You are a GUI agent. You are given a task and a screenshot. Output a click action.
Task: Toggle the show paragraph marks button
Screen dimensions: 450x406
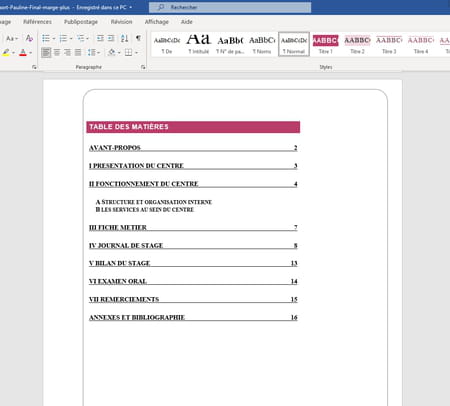point(138,38)
